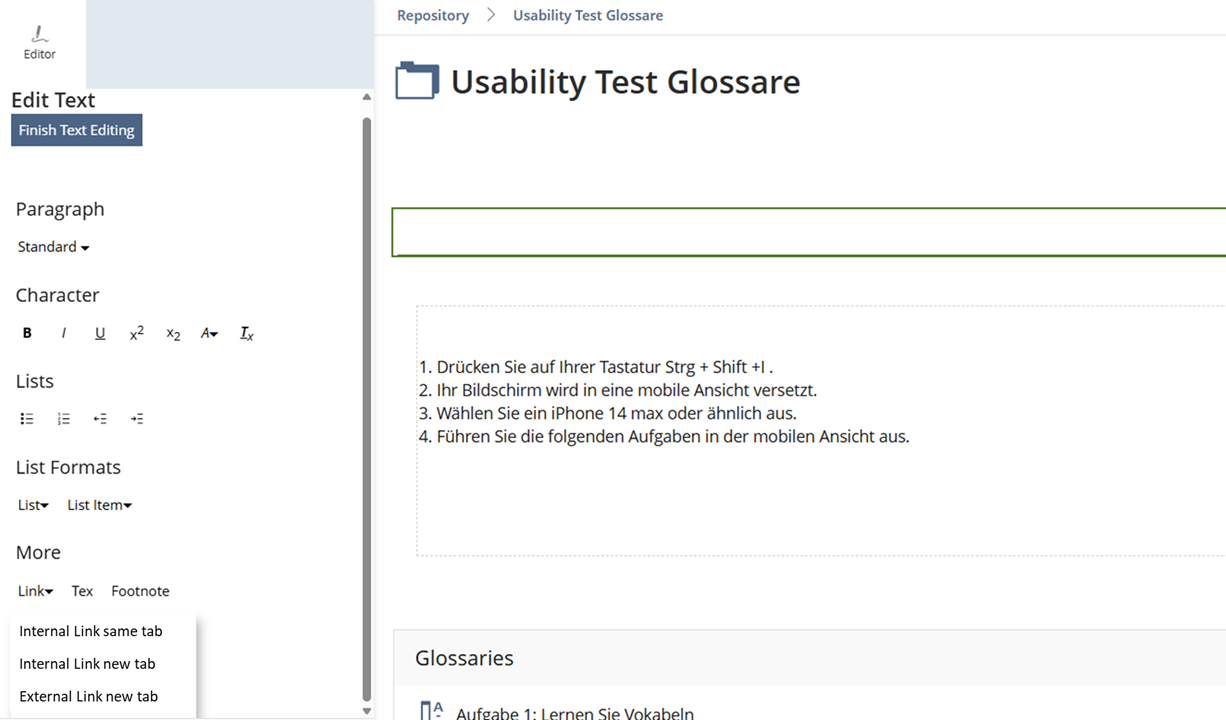This screenshot has height=720, width=1226.
Task: Open the Standard paragraph dropdown
Action: click(53, 247)
